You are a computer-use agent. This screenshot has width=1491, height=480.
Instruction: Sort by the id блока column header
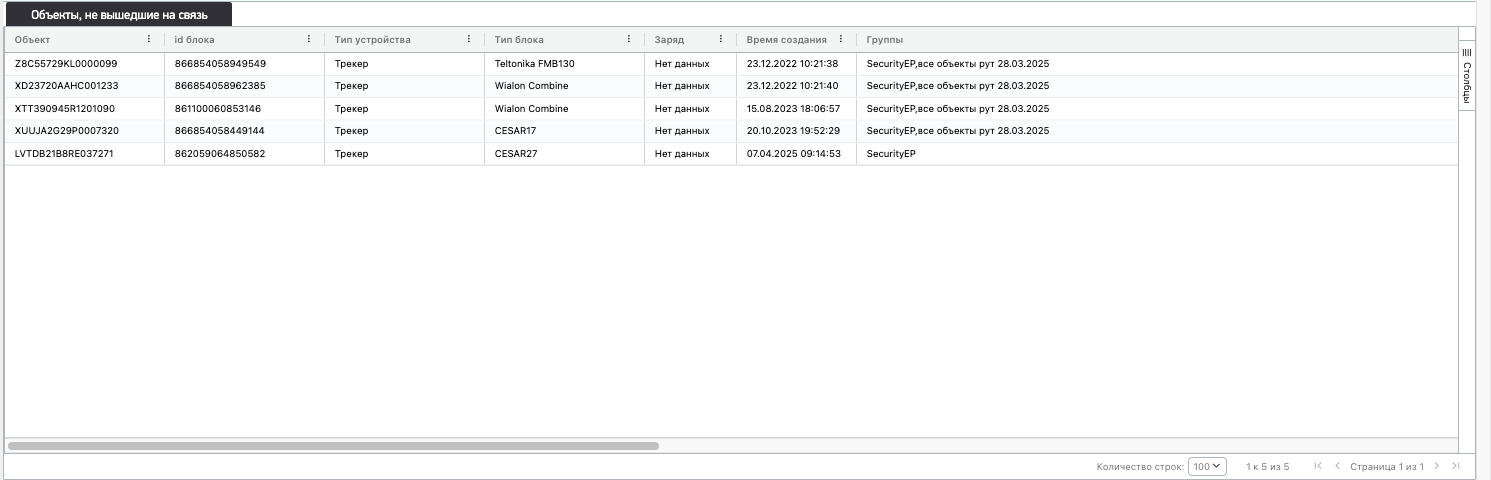[194, 40]
